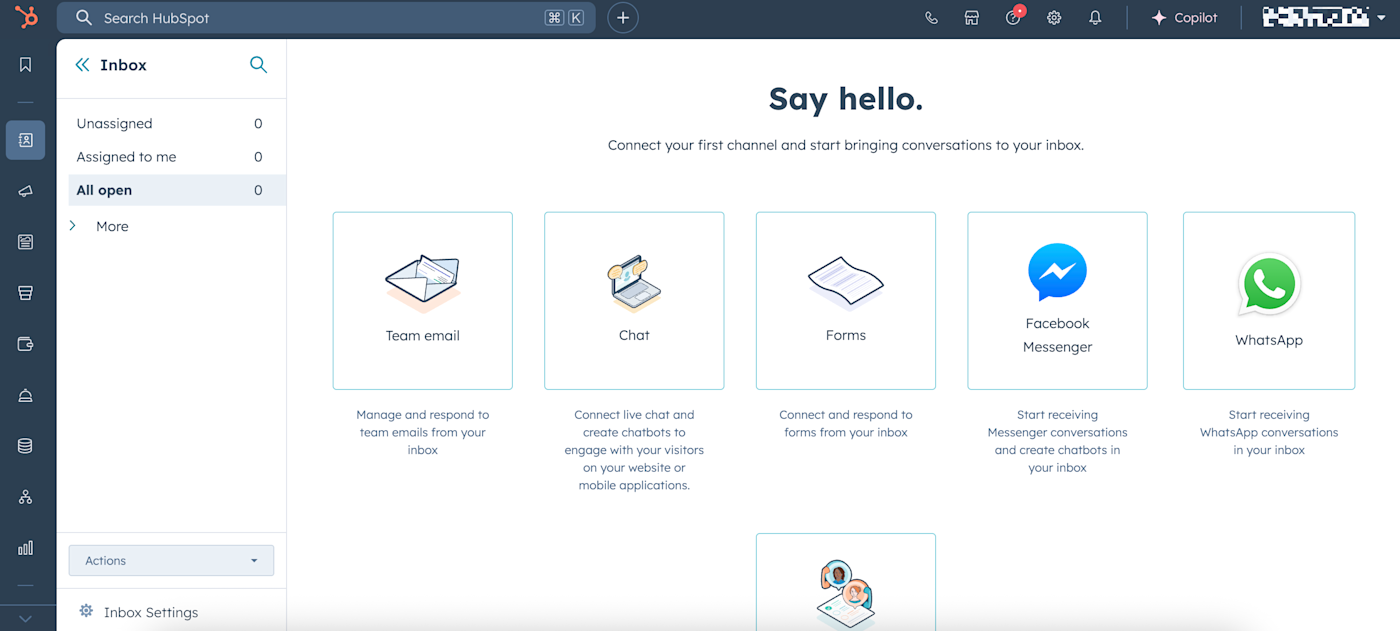Select the Assigned to me view
Image resolution: width=1400 pixels, height=631 pixels.
(x=171, y=157)
